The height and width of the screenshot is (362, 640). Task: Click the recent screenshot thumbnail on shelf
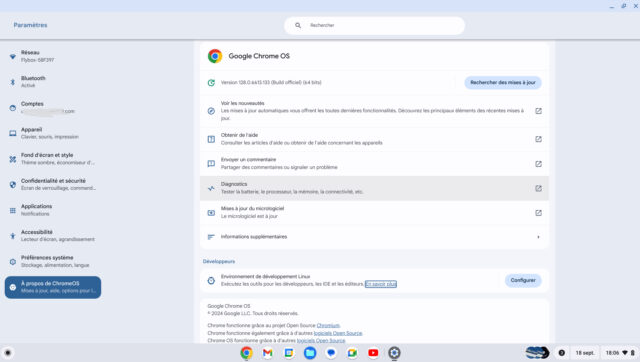click(x=537, y=352)
